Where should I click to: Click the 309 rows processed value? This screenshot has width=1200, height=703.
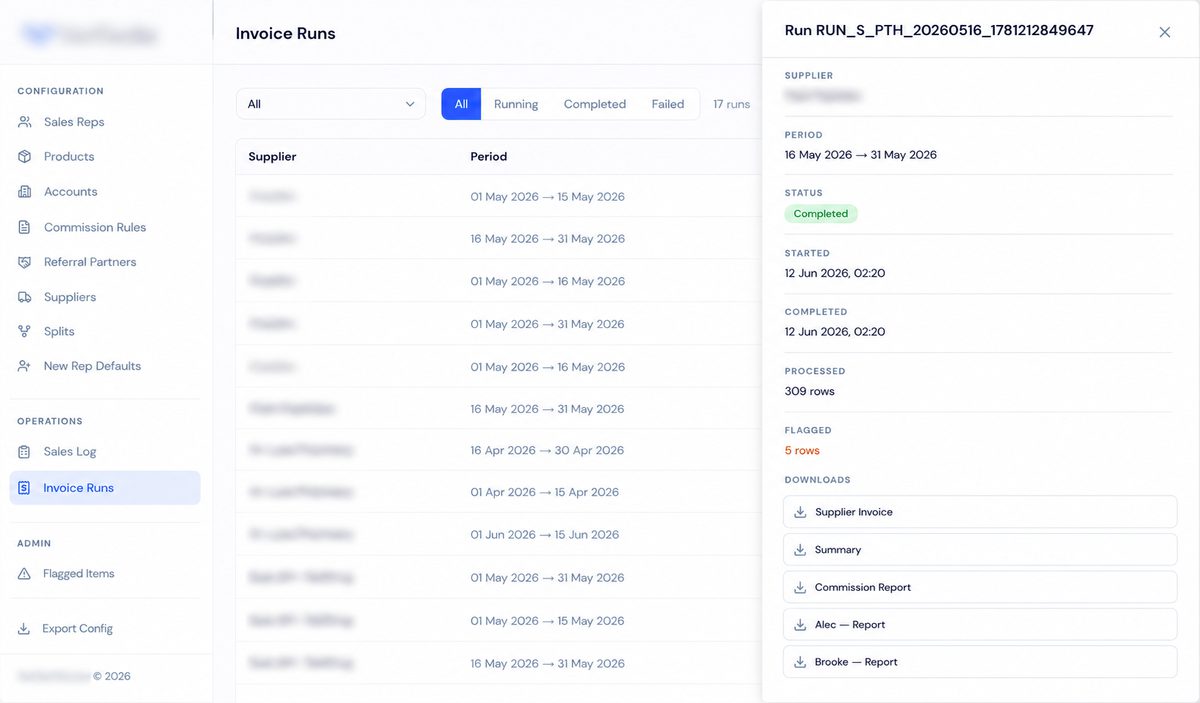810,392
